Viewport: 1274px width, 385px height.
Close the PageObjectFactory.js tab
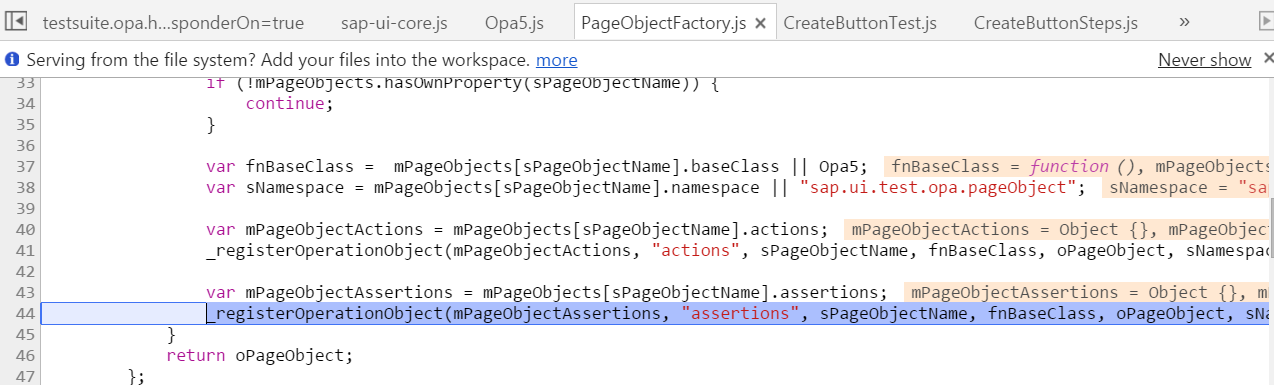pyautogui.click(x=760, y=23)
